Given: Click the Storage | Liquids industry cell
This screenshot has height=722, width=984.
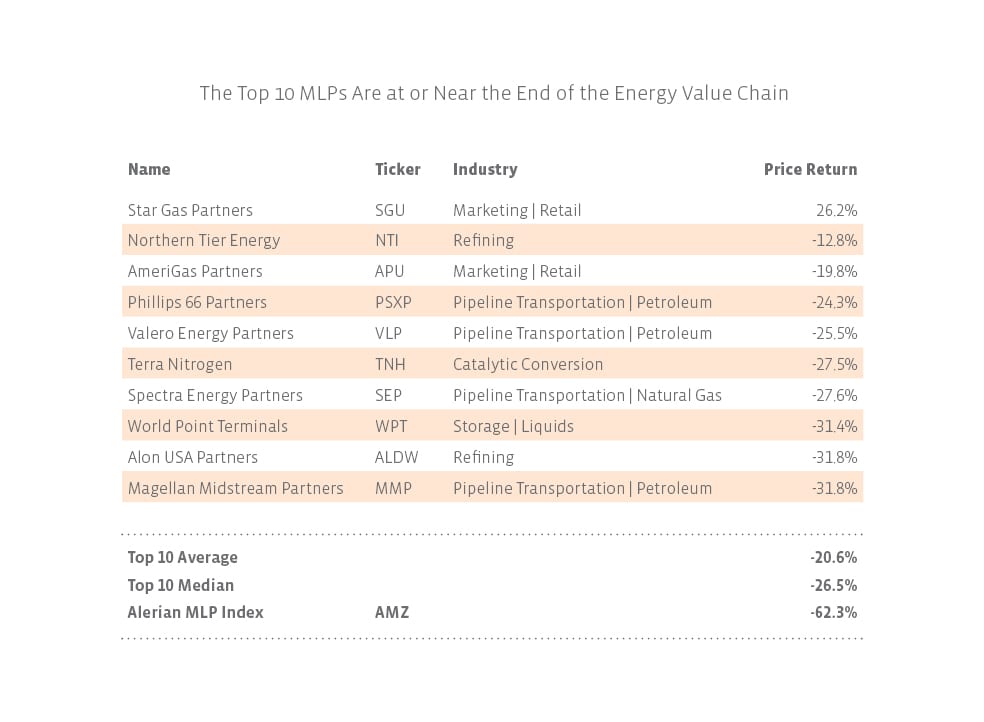Looking at the screenshot, I should (x=513, y=427).
